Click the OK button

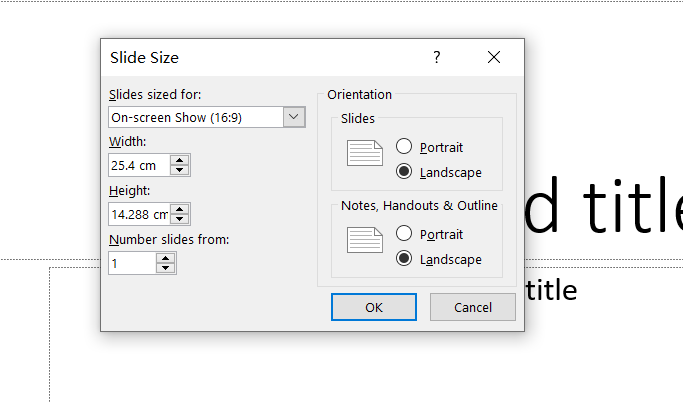pos(373,307)
